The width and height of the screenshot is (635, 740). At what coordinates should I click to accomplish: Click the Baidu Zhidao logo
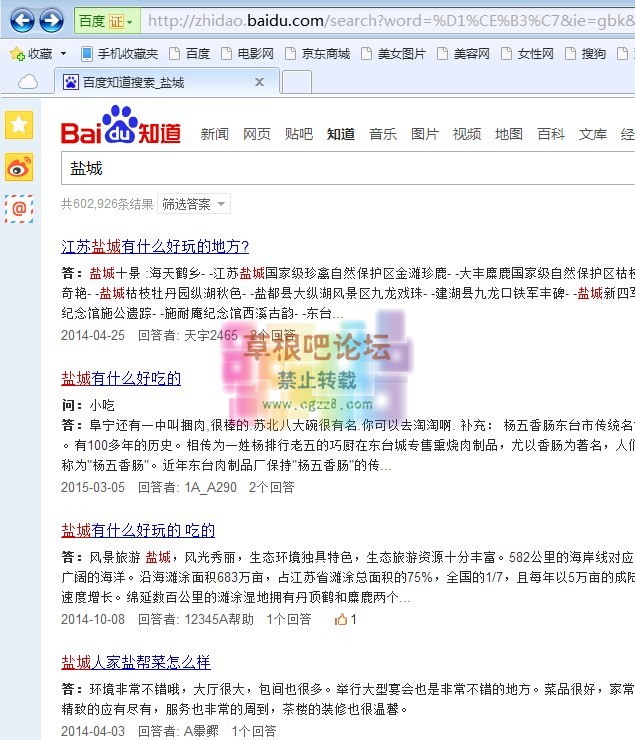121,128
